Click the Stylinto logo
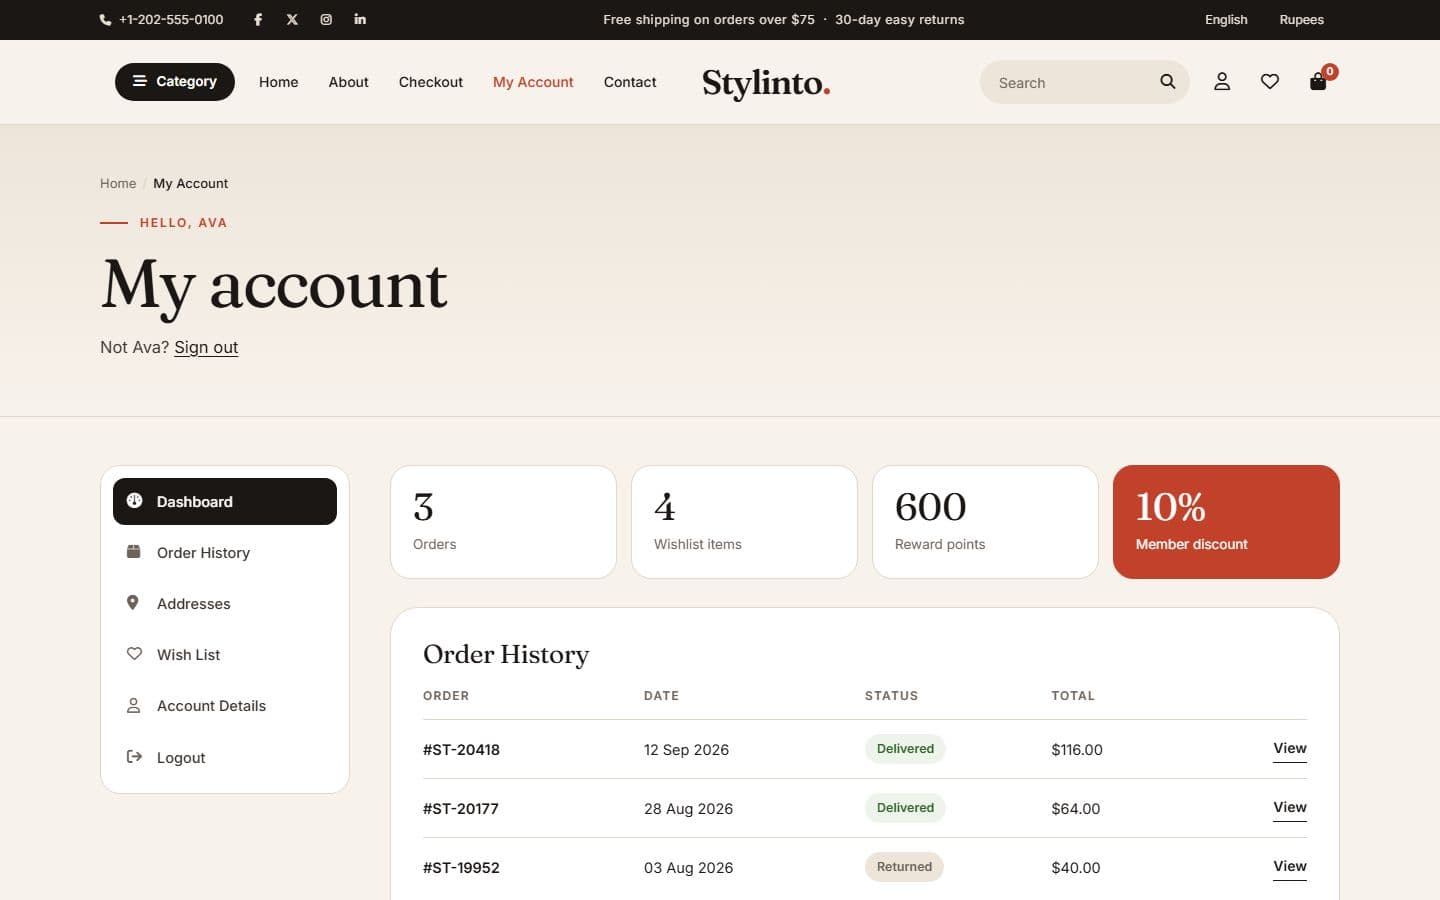This screenshot has width=1440, height=900. click(x=766, y=83)
